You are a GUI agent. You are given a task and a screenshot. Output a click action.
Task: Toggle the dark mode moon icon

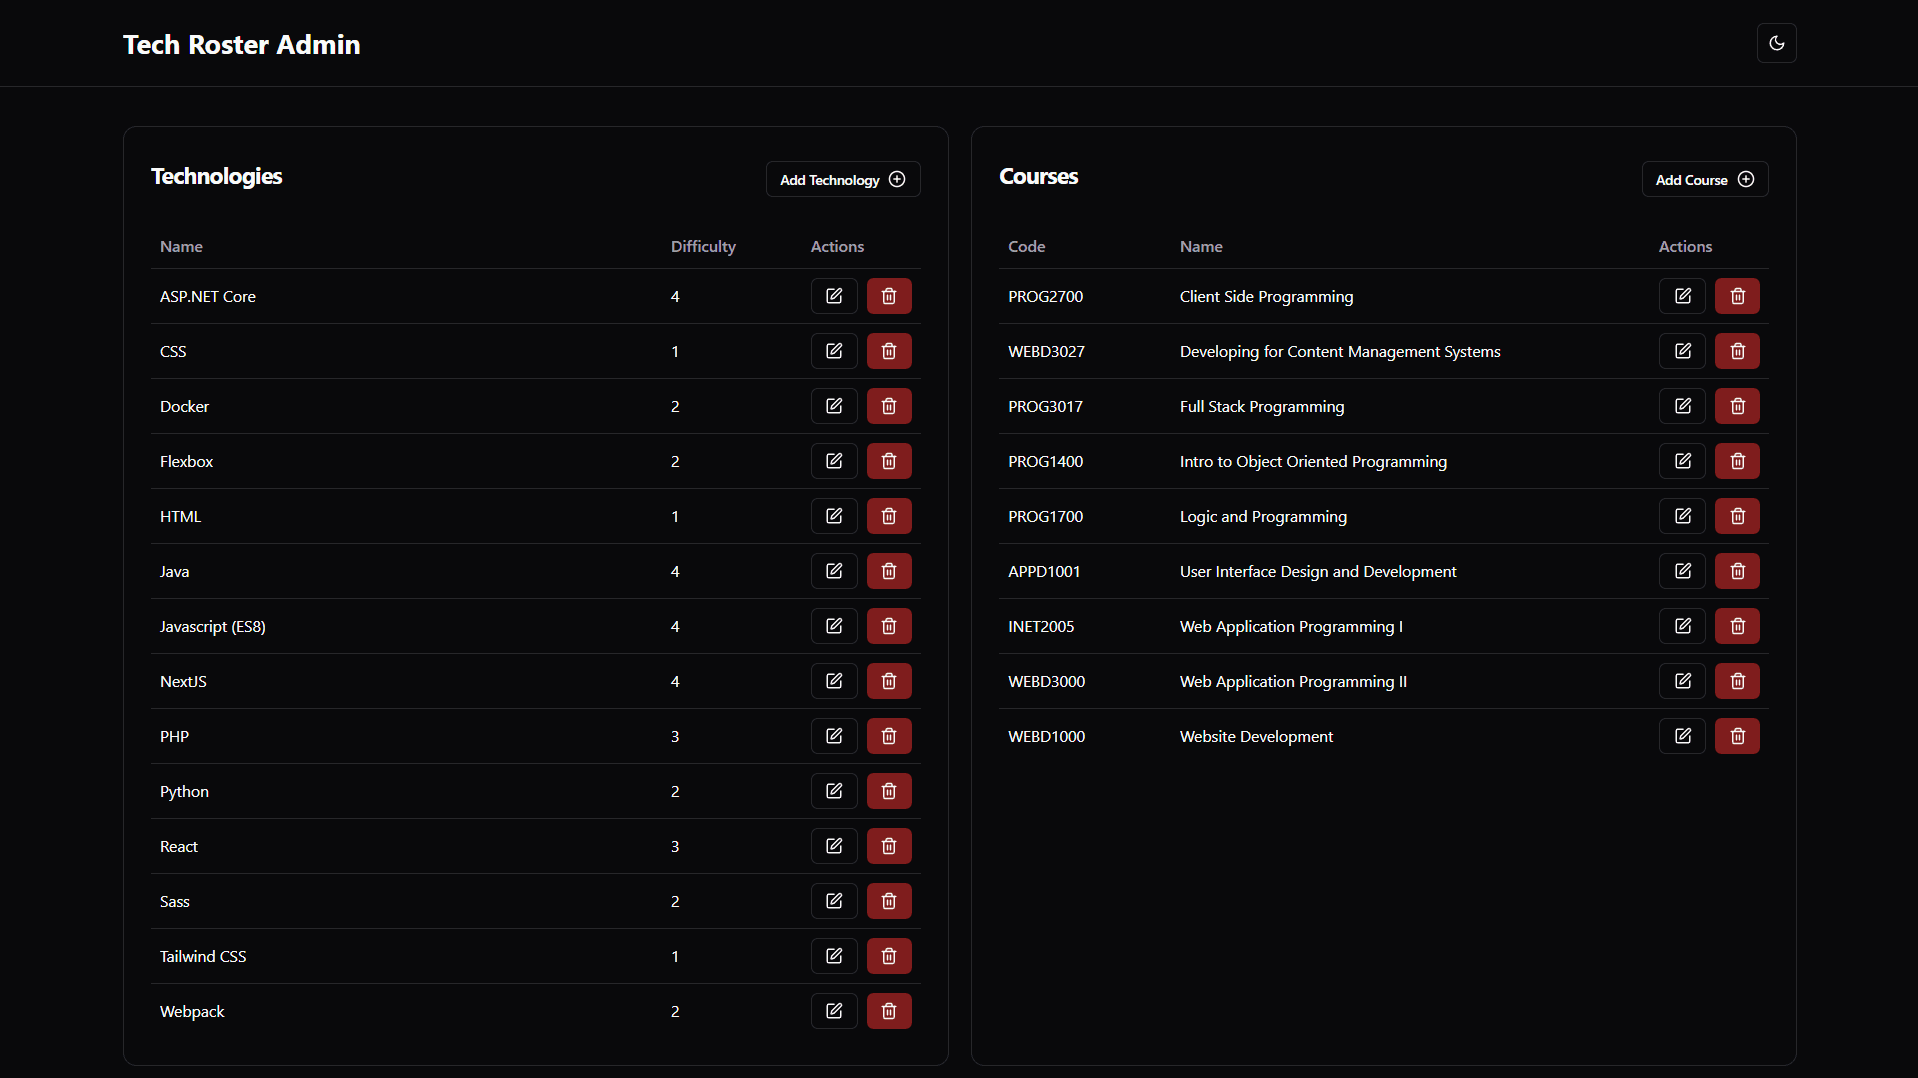click(x=1776, y=43)
